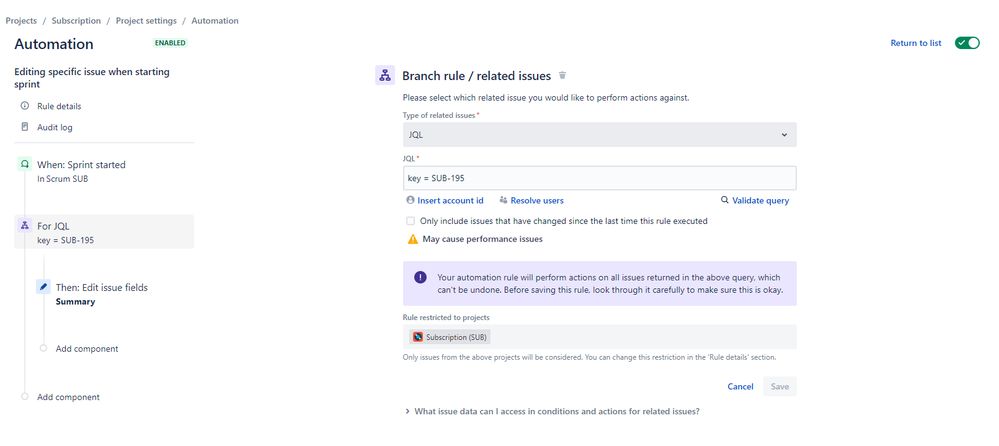The width and height of the screenshot is (999, 446).
Task: Click the Save button
Action: pyautogui.click(x=780, y=386)
